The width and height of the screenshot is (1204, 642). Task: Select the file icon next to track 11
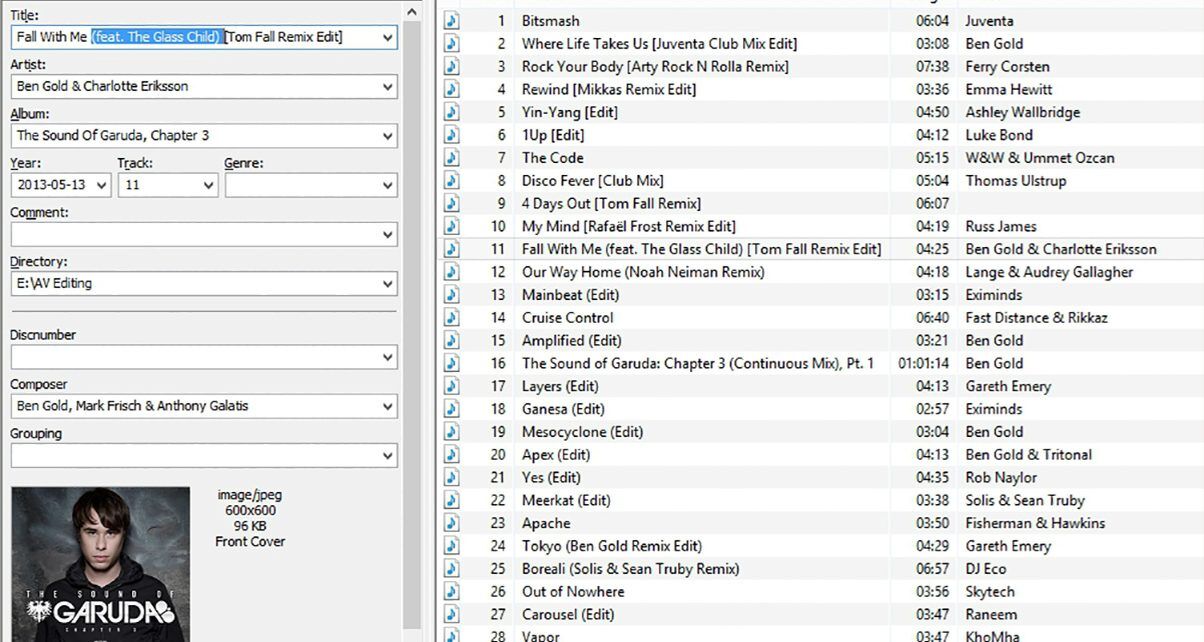(x=452, y=249)
